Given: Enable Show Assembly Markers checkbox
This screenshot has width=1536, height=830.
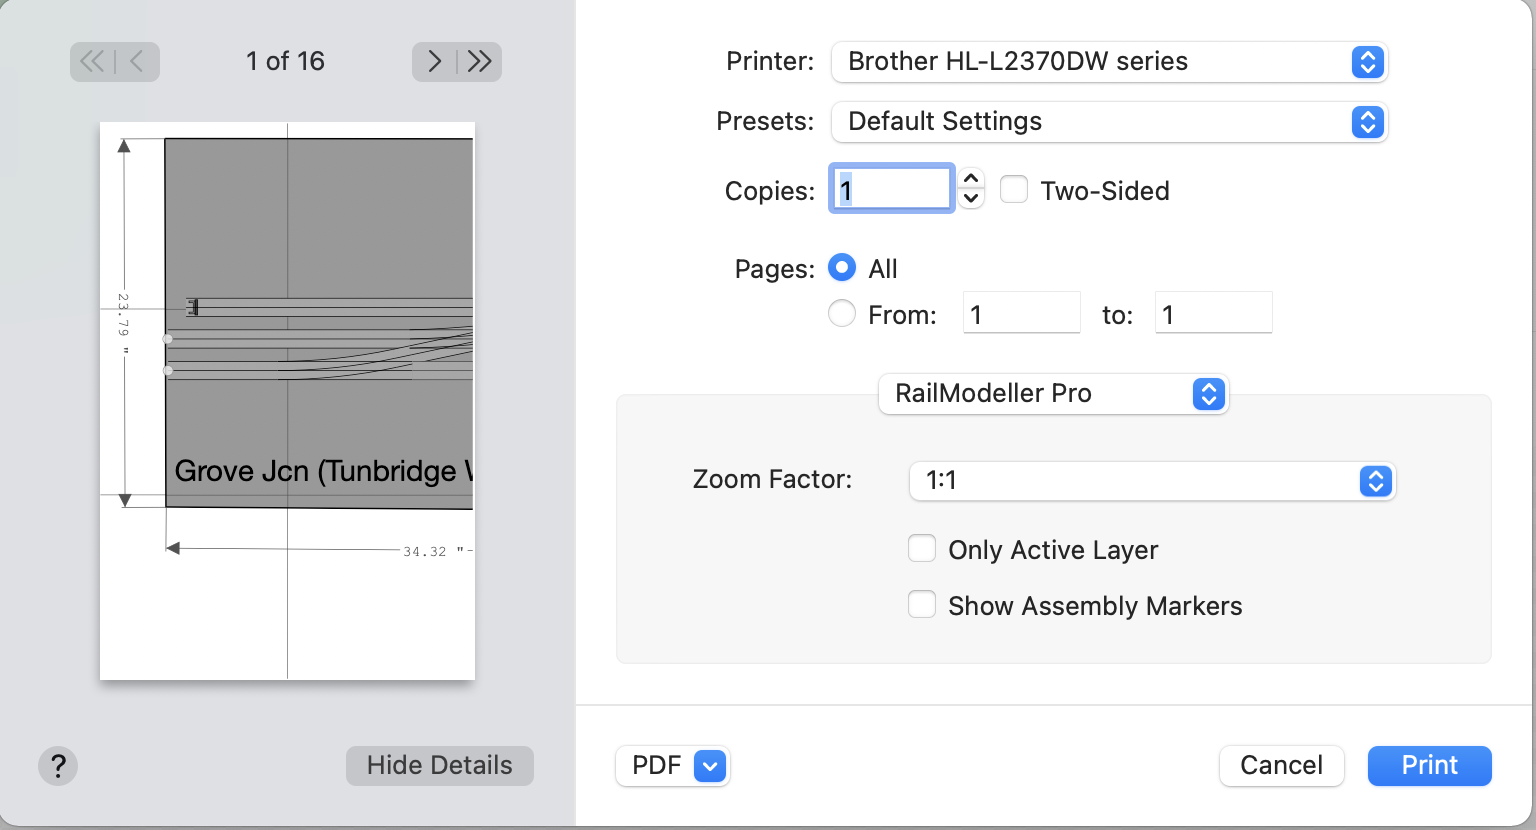Looking at the screenshot, I should click(922, 605).
